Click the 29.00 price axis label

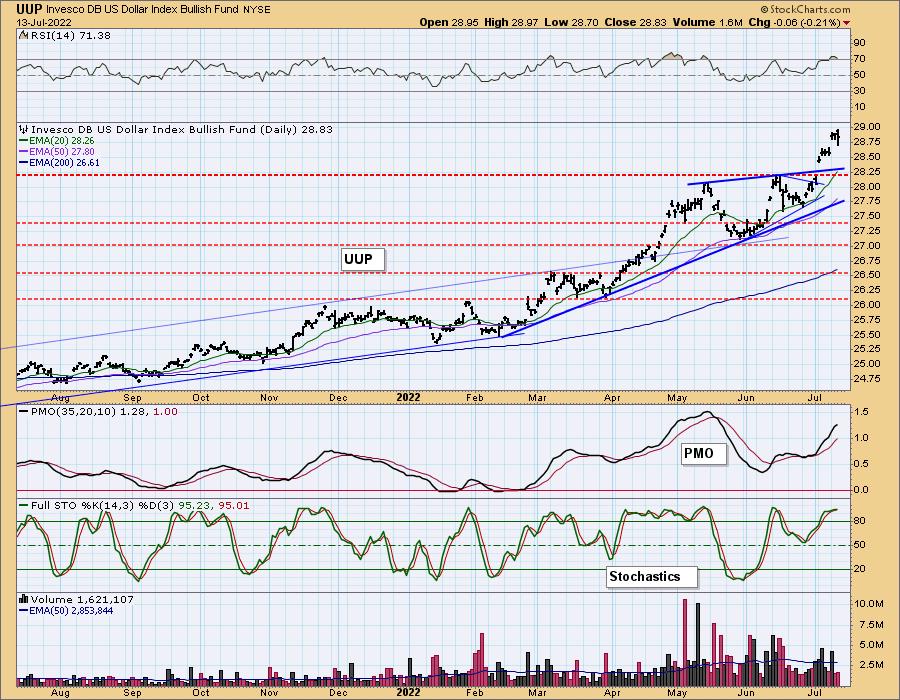pyautogui.click(x=866, y=127)
